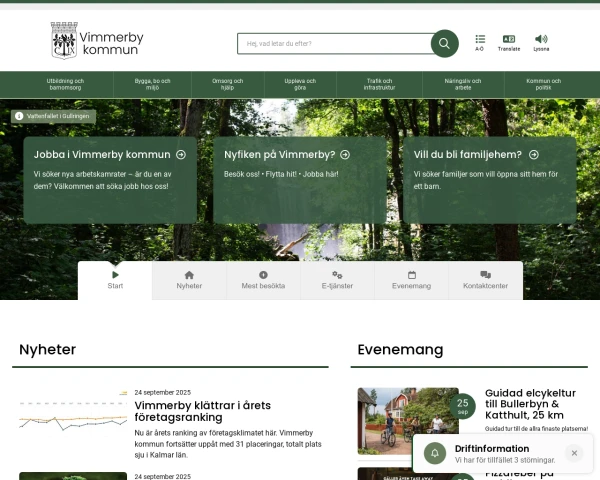
Task: Click the Vimmerby kommun logo
Action: click(x=97, y=41)
